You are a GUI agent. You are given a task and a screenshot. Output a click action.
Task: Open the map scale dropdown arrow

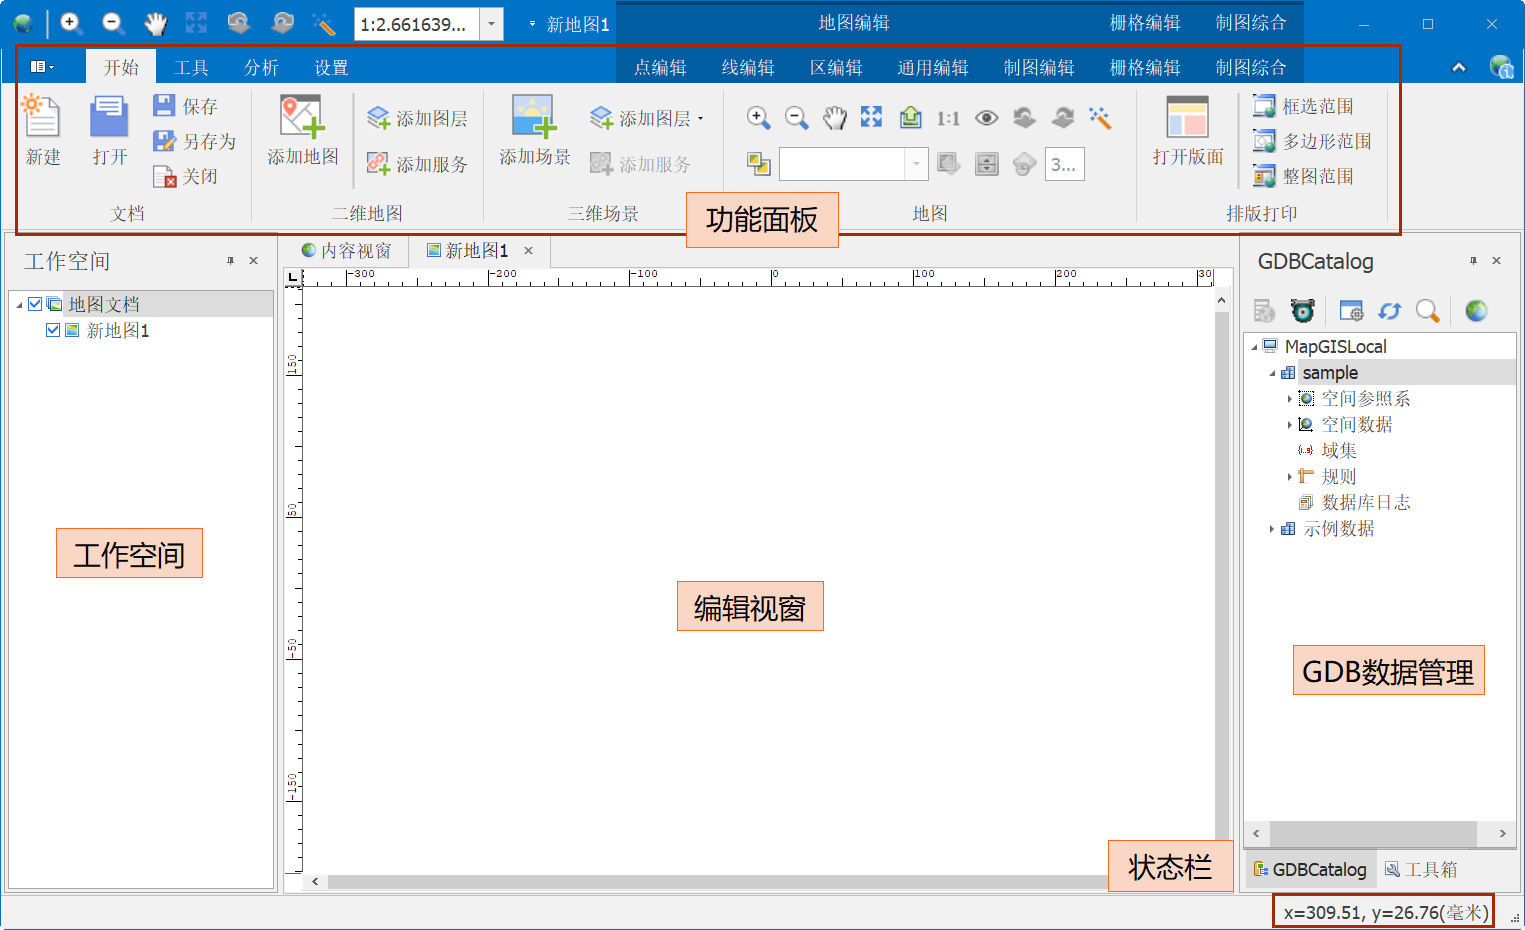(x=491, y=24)
